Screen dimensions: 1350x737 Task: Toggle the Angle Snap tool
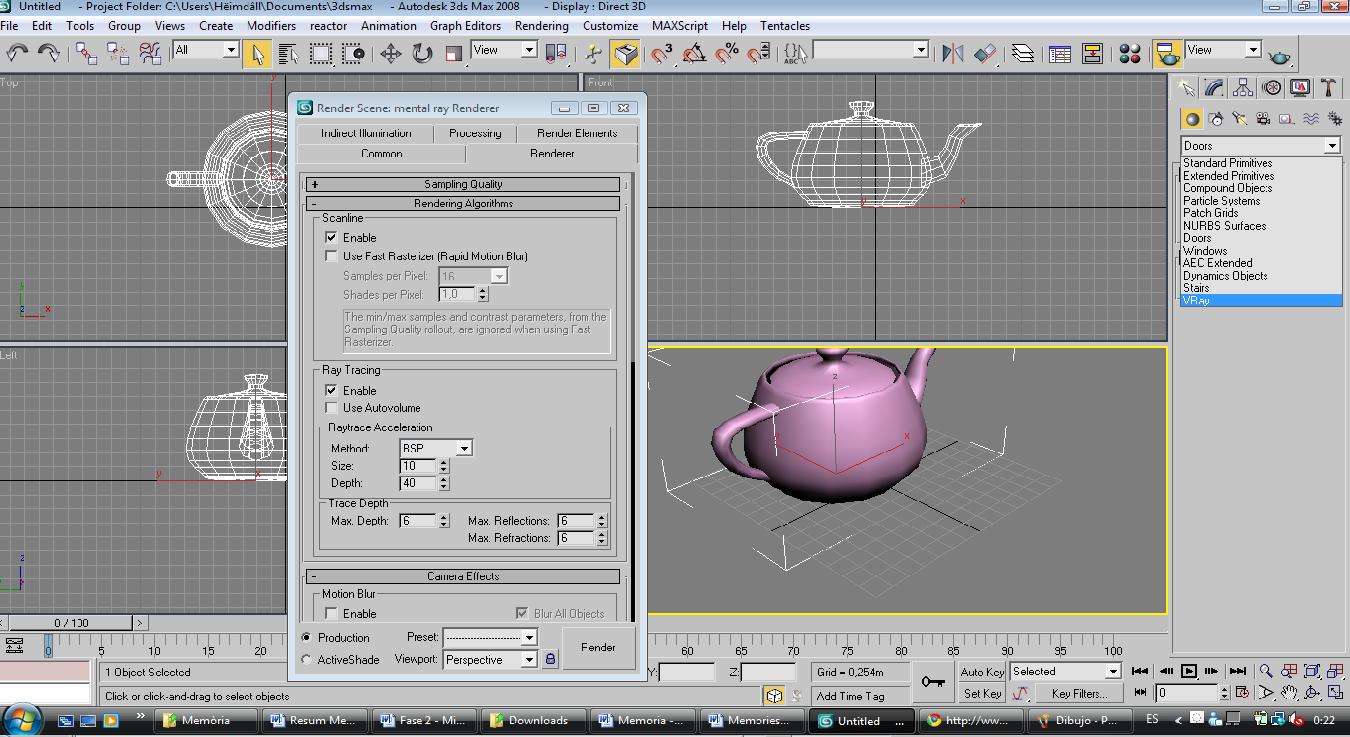(694, 53)
